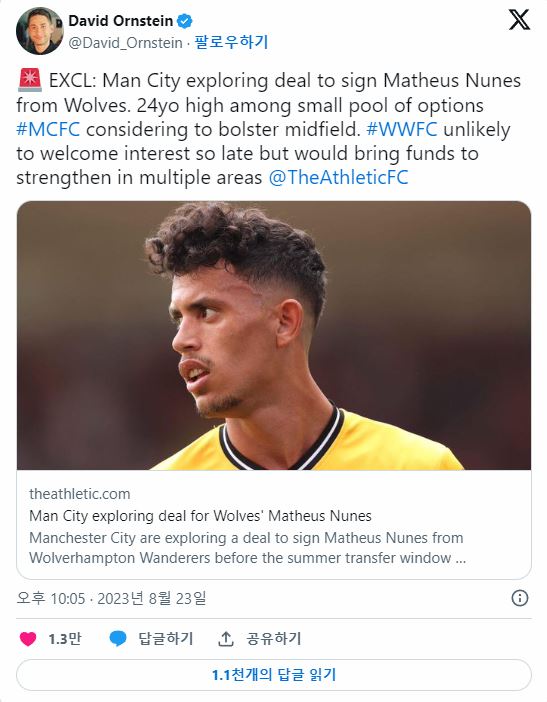Screen dimensions: 547x702
Task: Click 공유하기 share button text
Action: pos(274,638)
